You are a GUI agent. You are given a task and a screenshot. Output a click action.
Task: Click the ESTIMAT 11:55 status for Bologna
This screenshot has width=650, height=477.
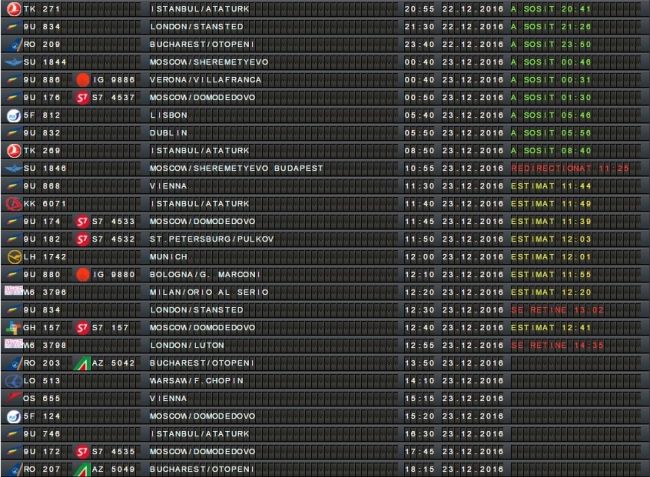(x=551, y=275)
